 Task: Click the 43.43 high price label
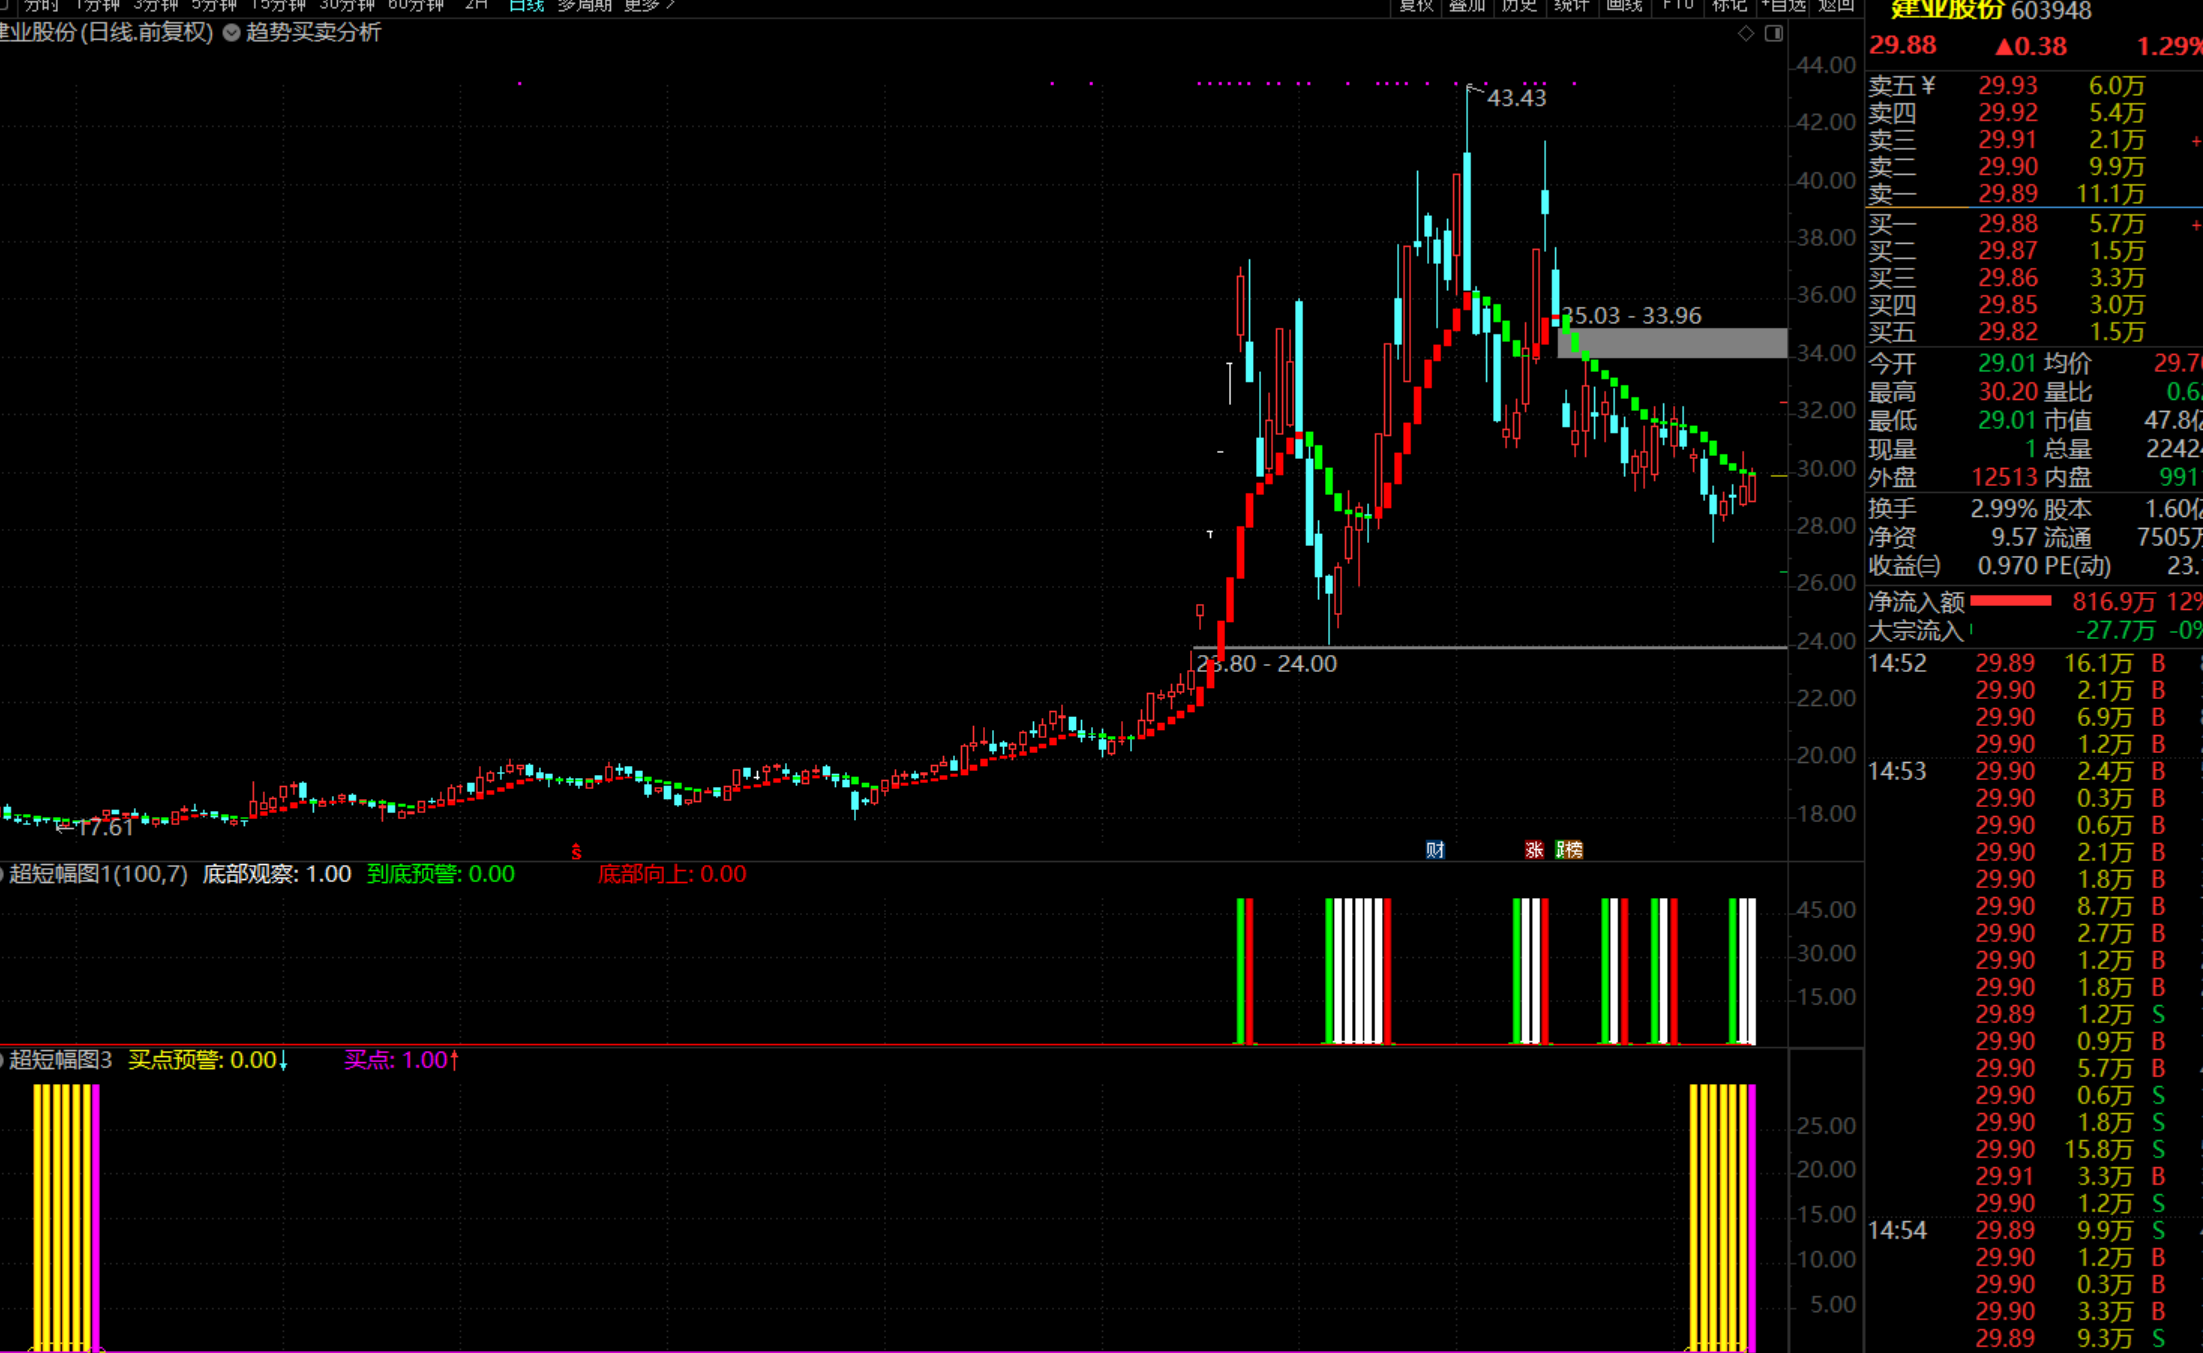(x=1515, y=98)
